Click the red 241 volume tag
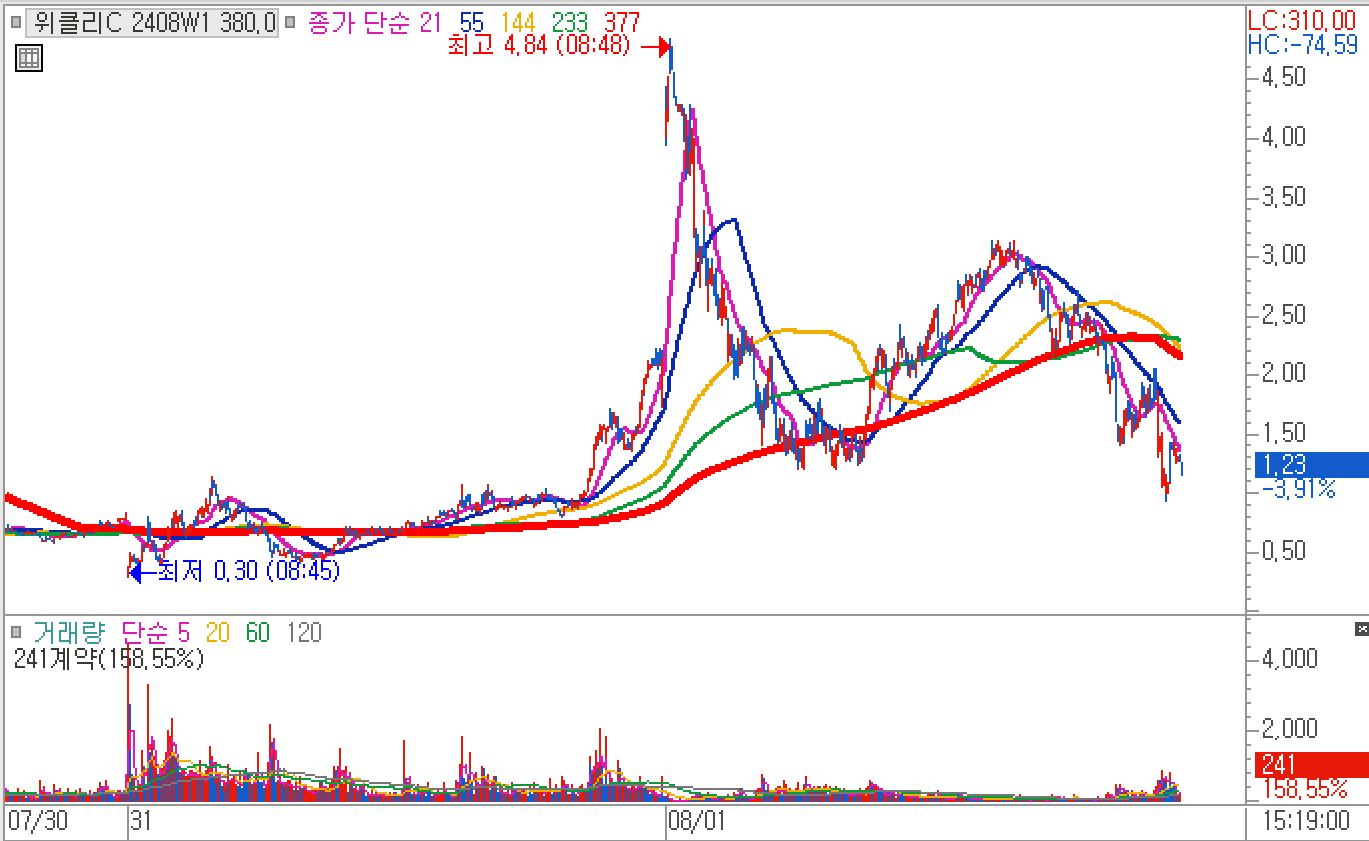1369x841 pixels. pos(1311,766)
